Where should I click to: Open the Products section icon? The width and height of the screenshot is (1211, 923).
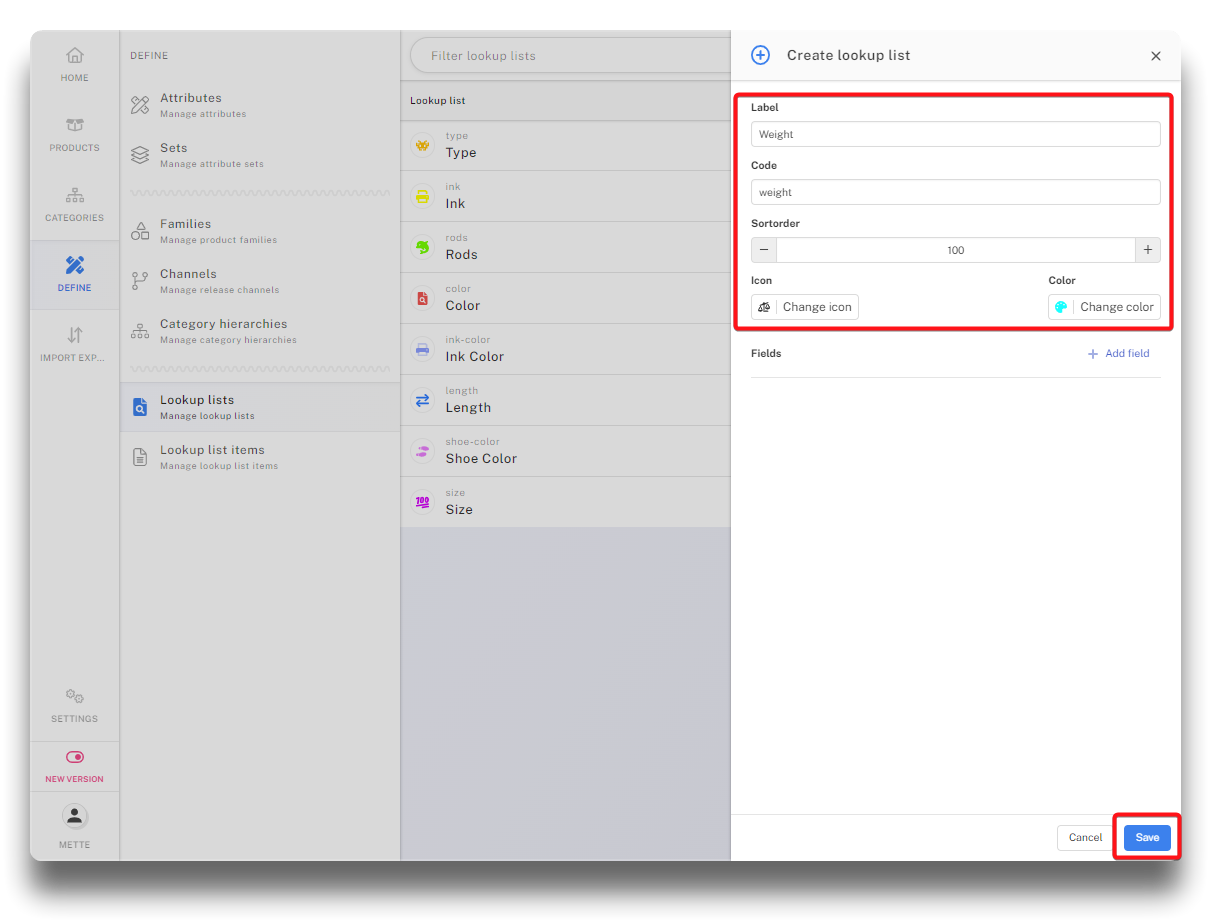click(74, 126)
